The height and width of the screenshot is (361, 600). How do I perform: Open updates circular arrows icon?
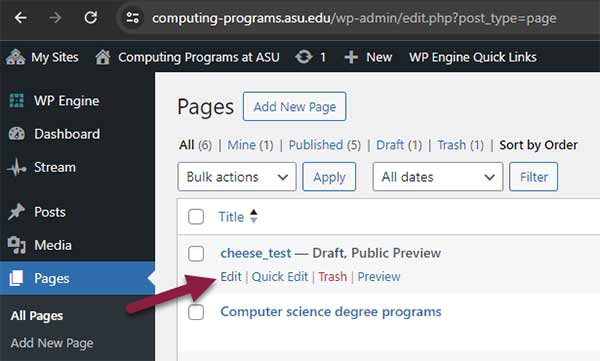coord(304,57)
